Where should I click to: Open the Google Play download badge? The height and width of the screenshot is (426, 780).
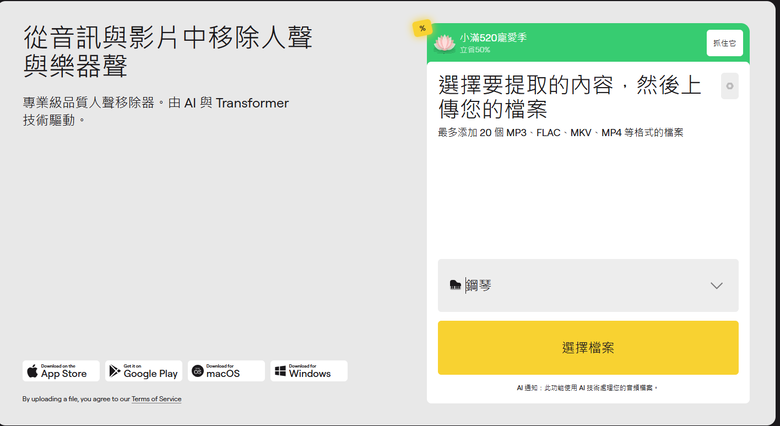(143, 371)
